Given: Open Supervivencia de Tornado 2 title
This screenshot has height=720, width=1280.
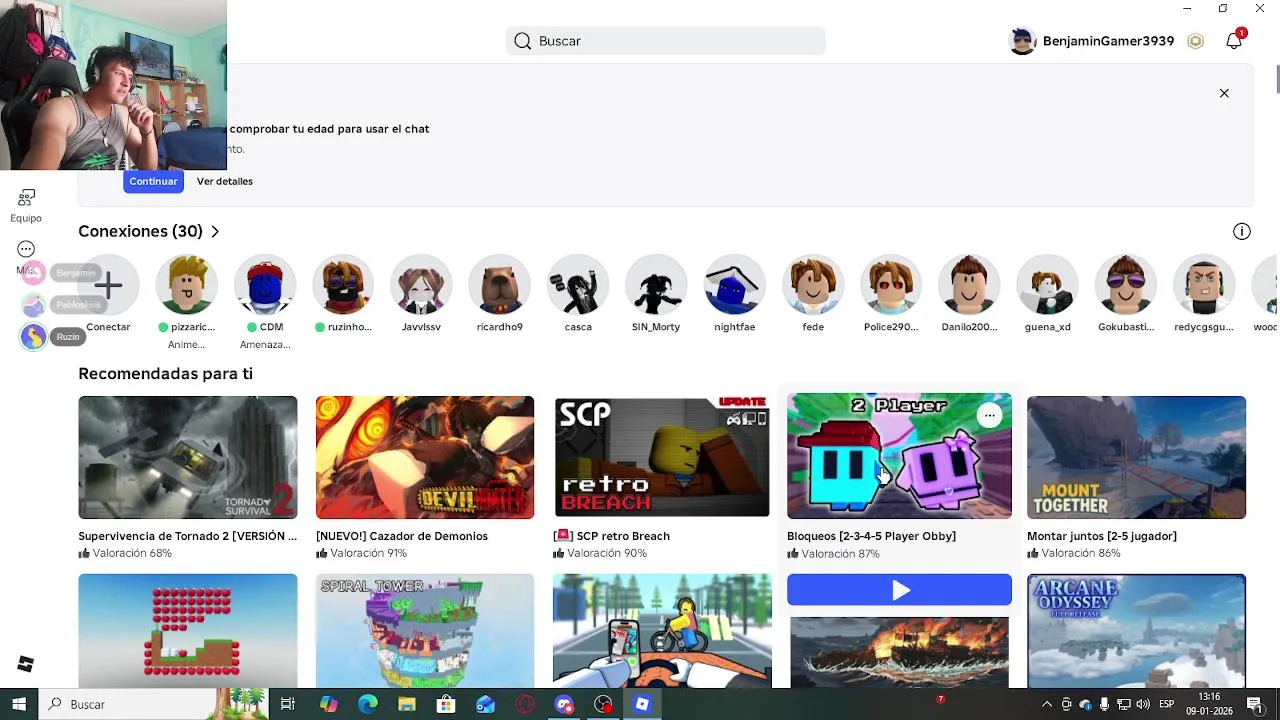Looking at the screenshot, I should pos(188,536).
